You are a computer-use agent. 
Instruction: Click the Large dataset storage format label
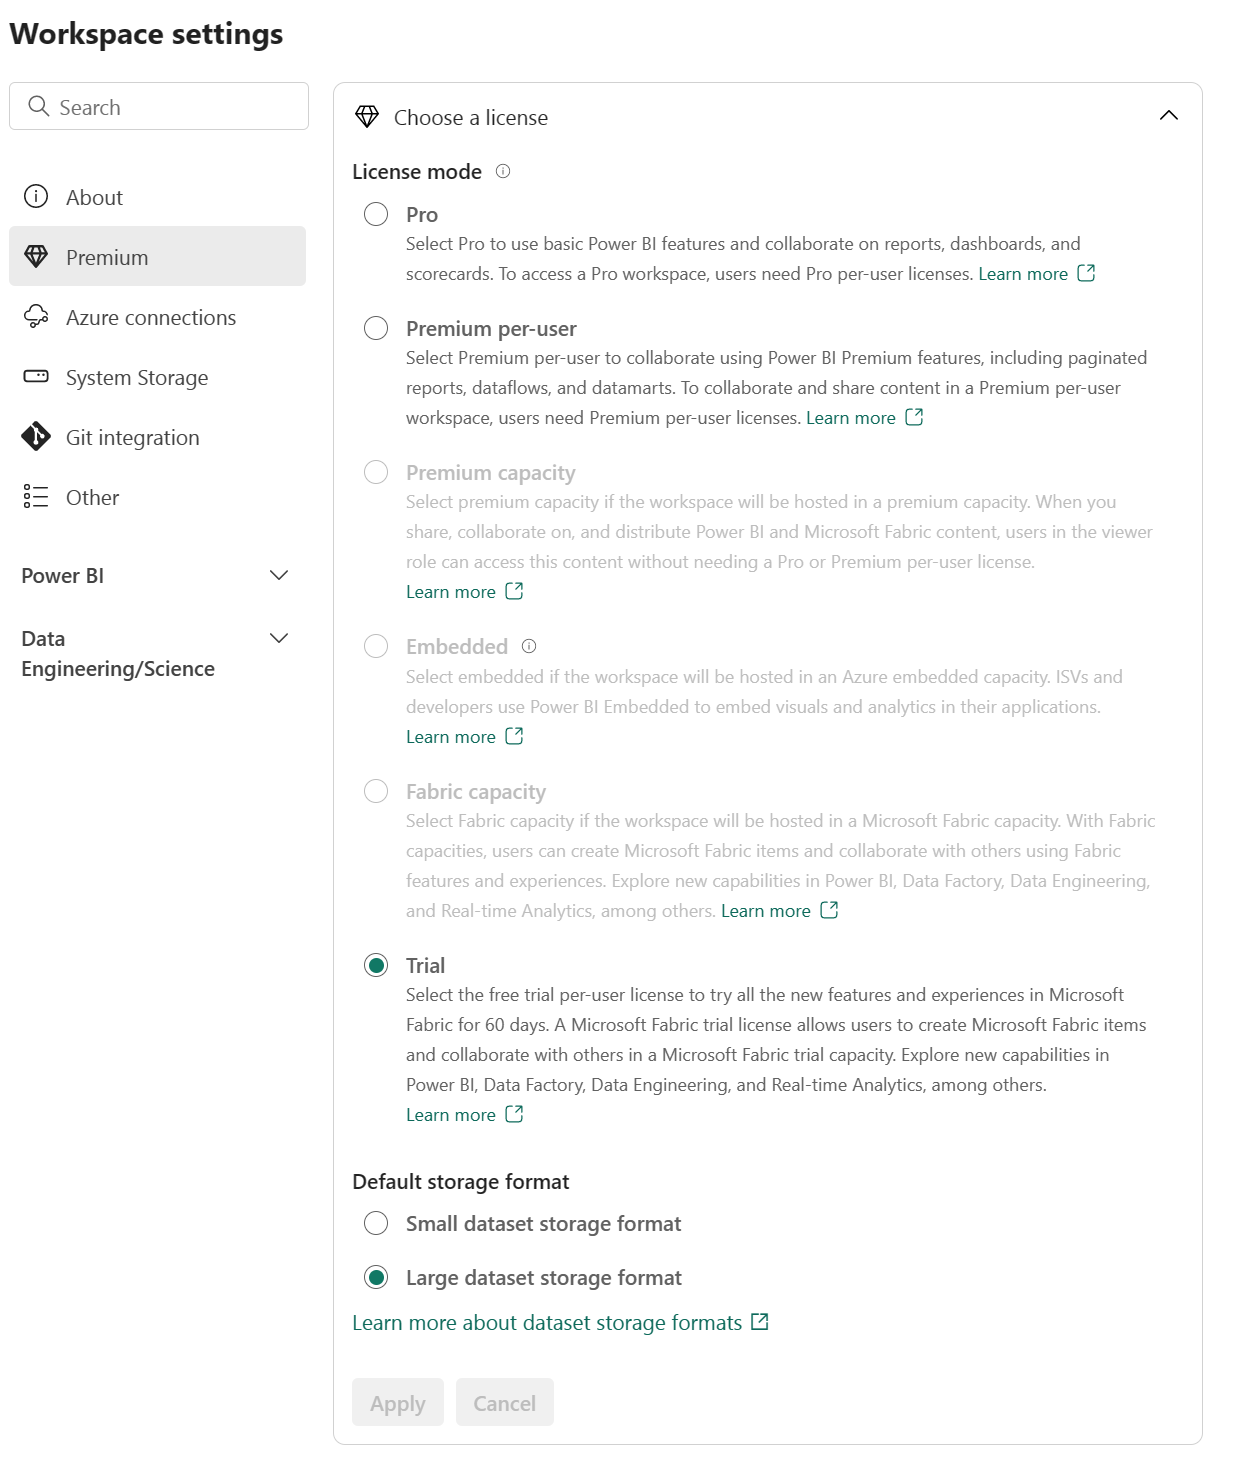[544, 1278]
